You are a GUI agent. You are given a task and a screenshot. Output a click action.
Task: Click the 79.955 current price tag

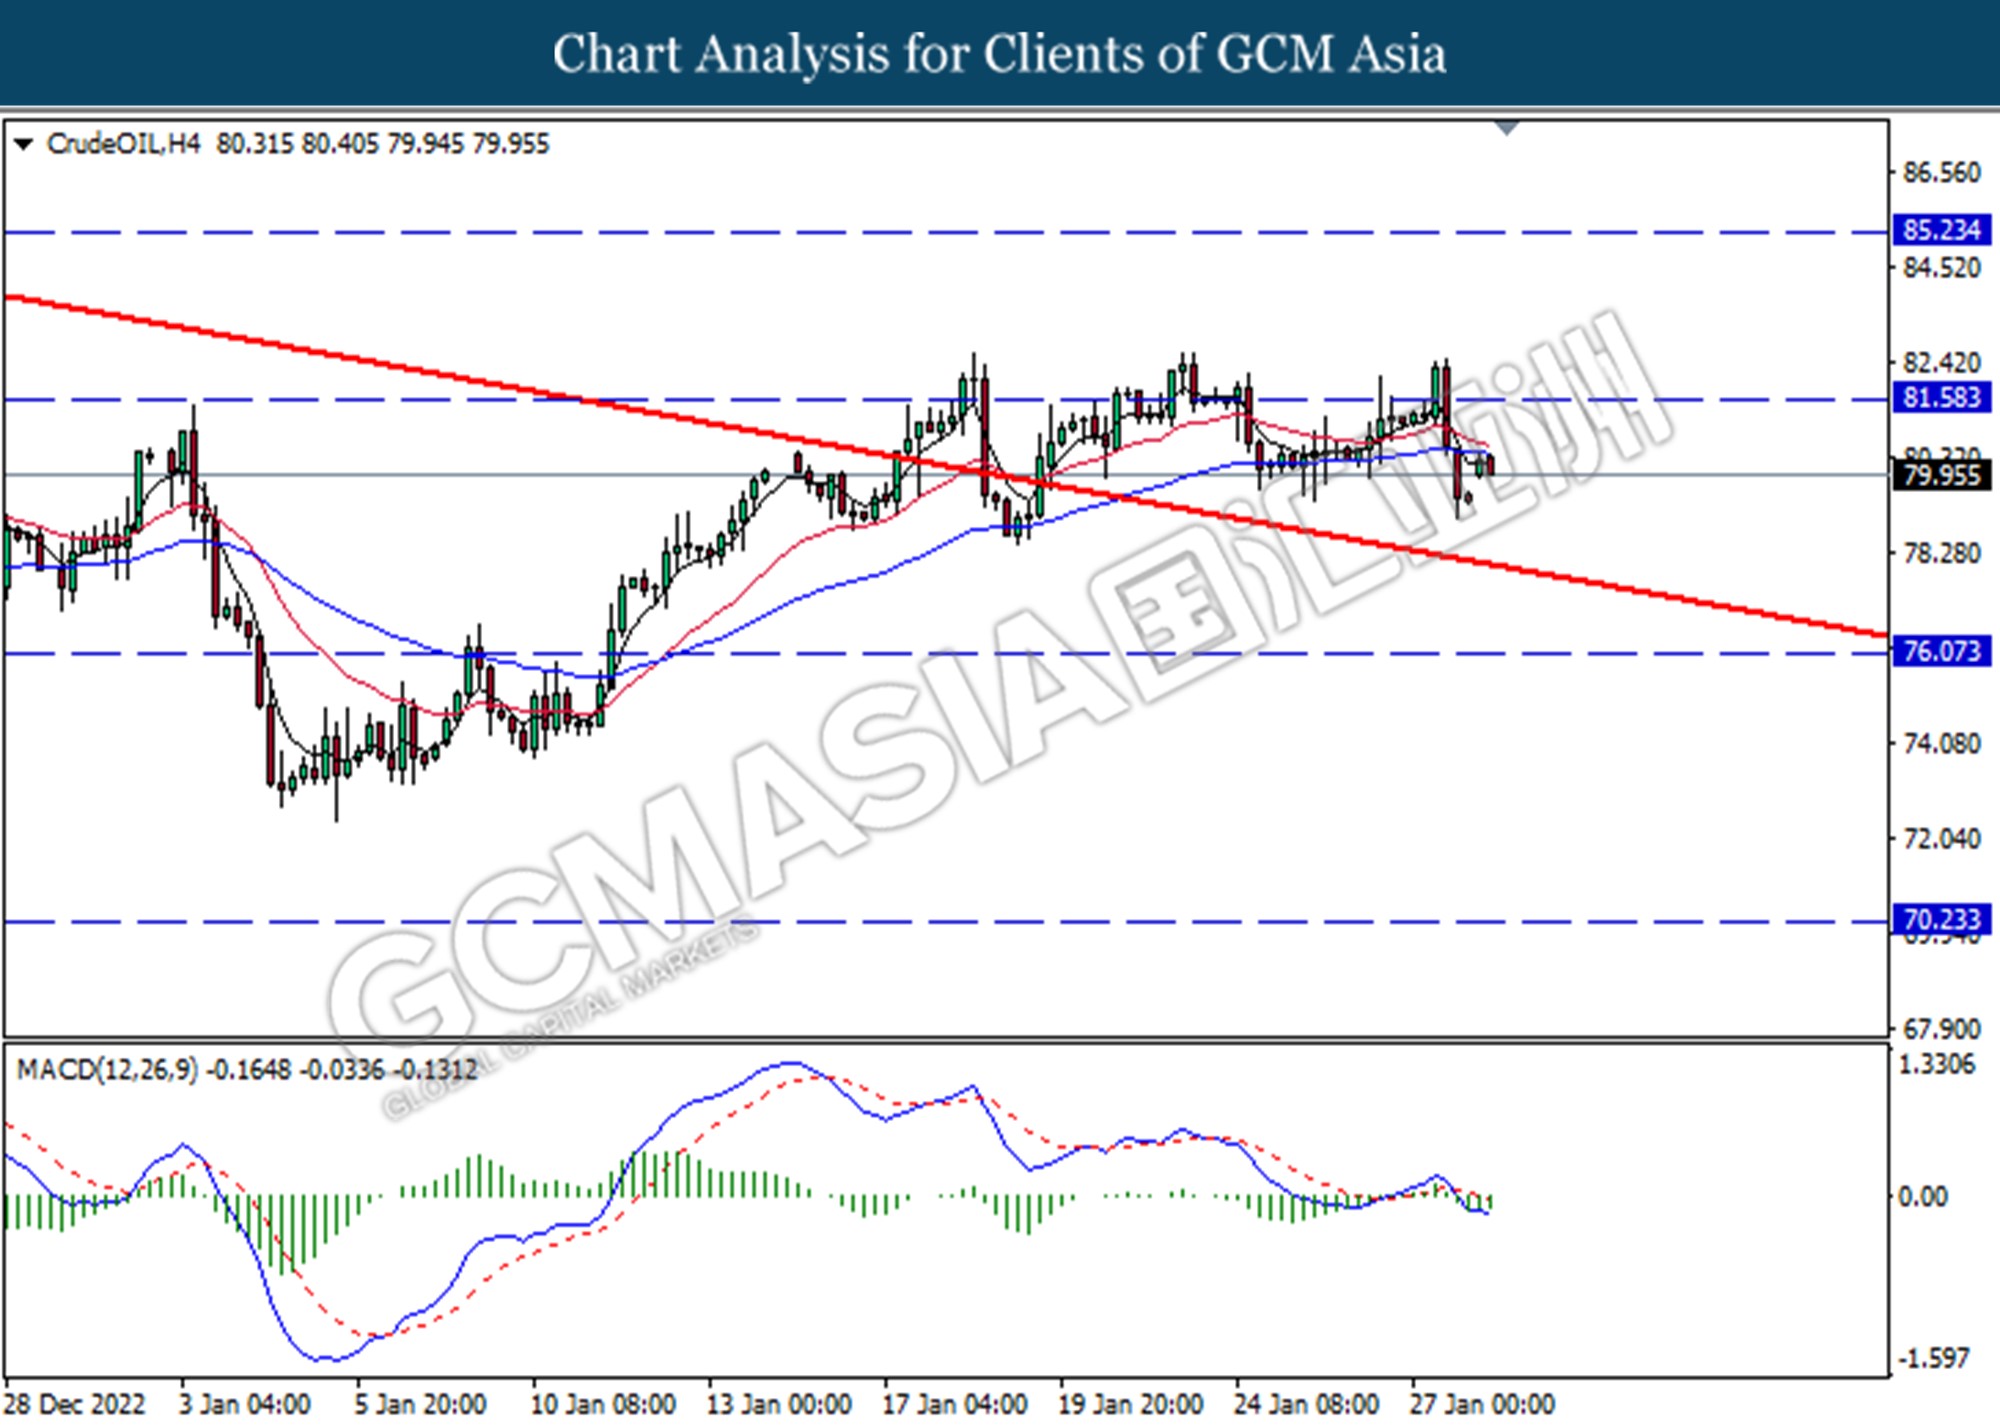tap(1941, 475)
